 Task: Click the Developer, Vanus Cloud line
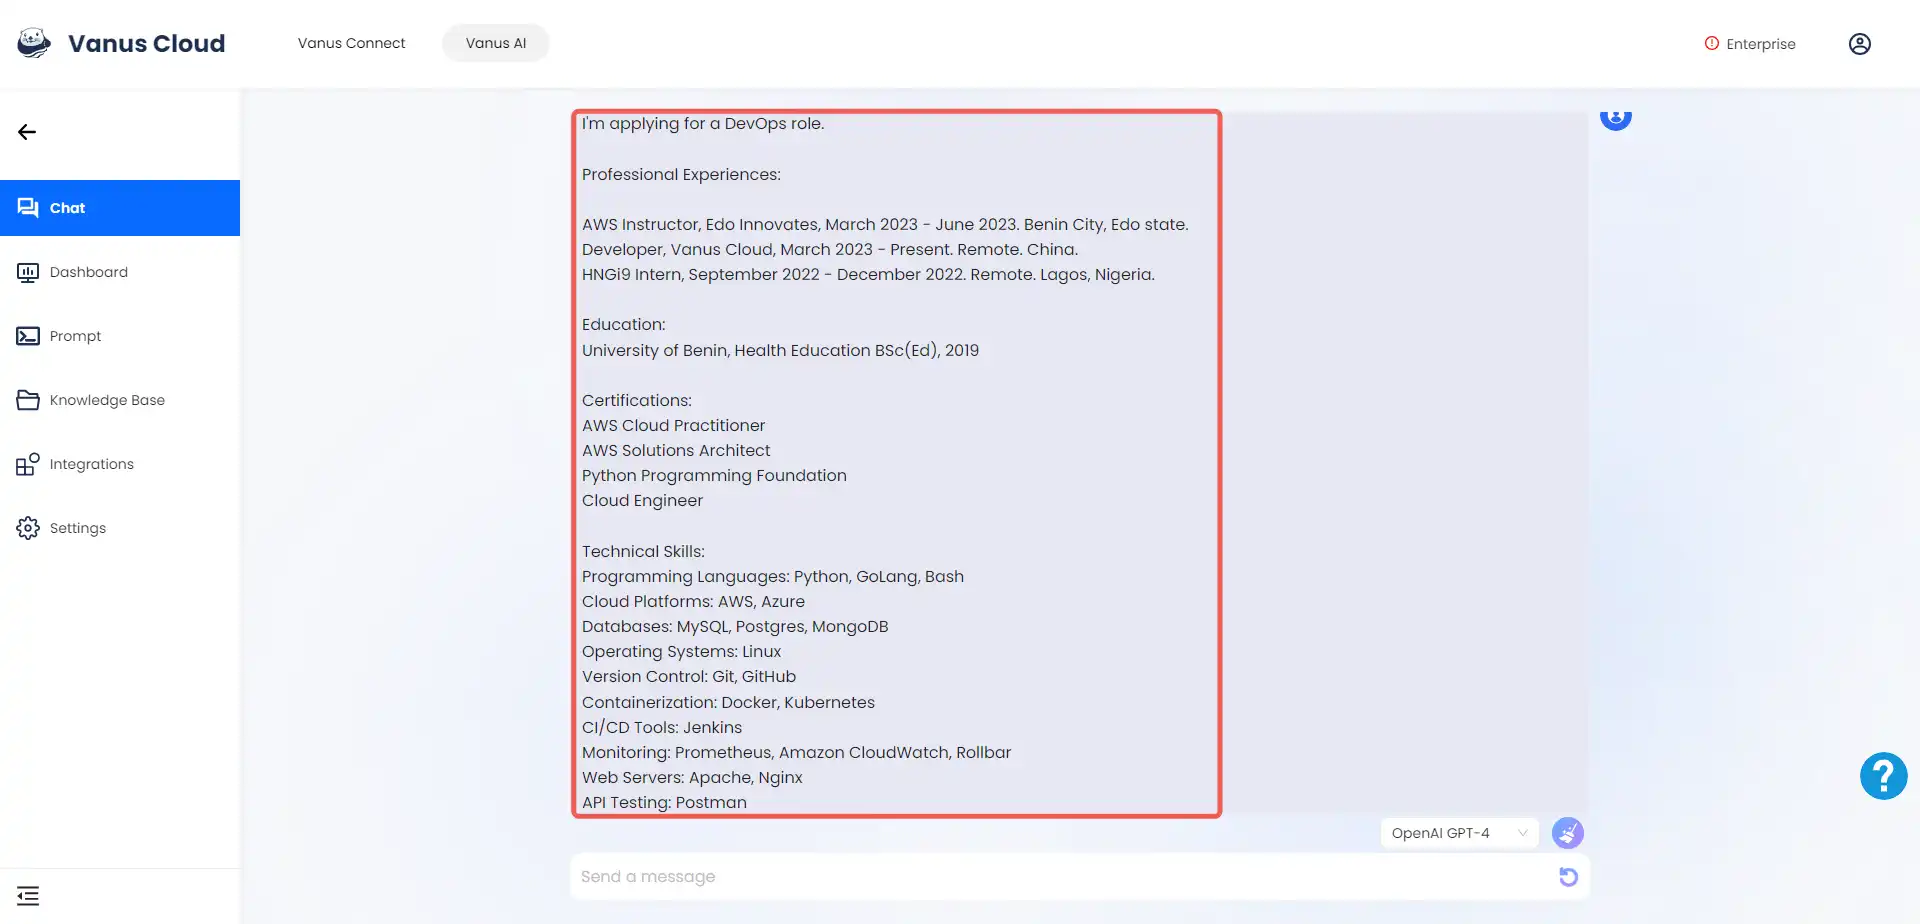click(x=830, y=249)
